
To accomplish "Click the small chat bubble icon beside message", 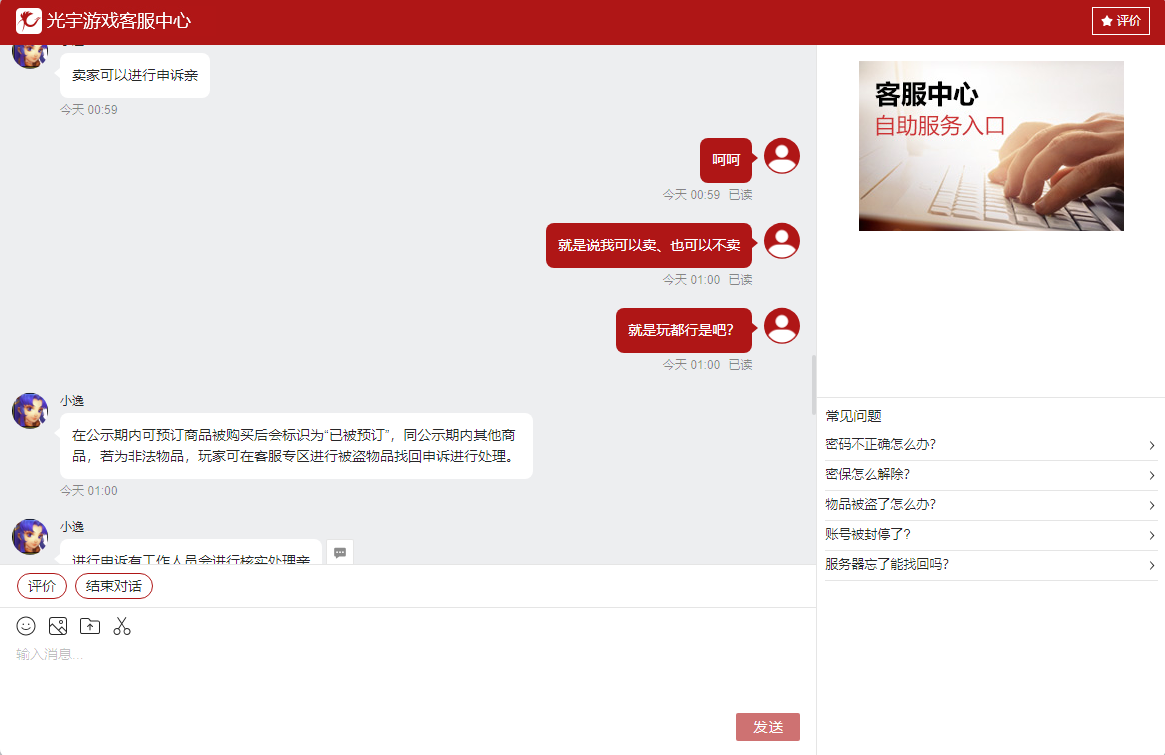I will [340, 552].
